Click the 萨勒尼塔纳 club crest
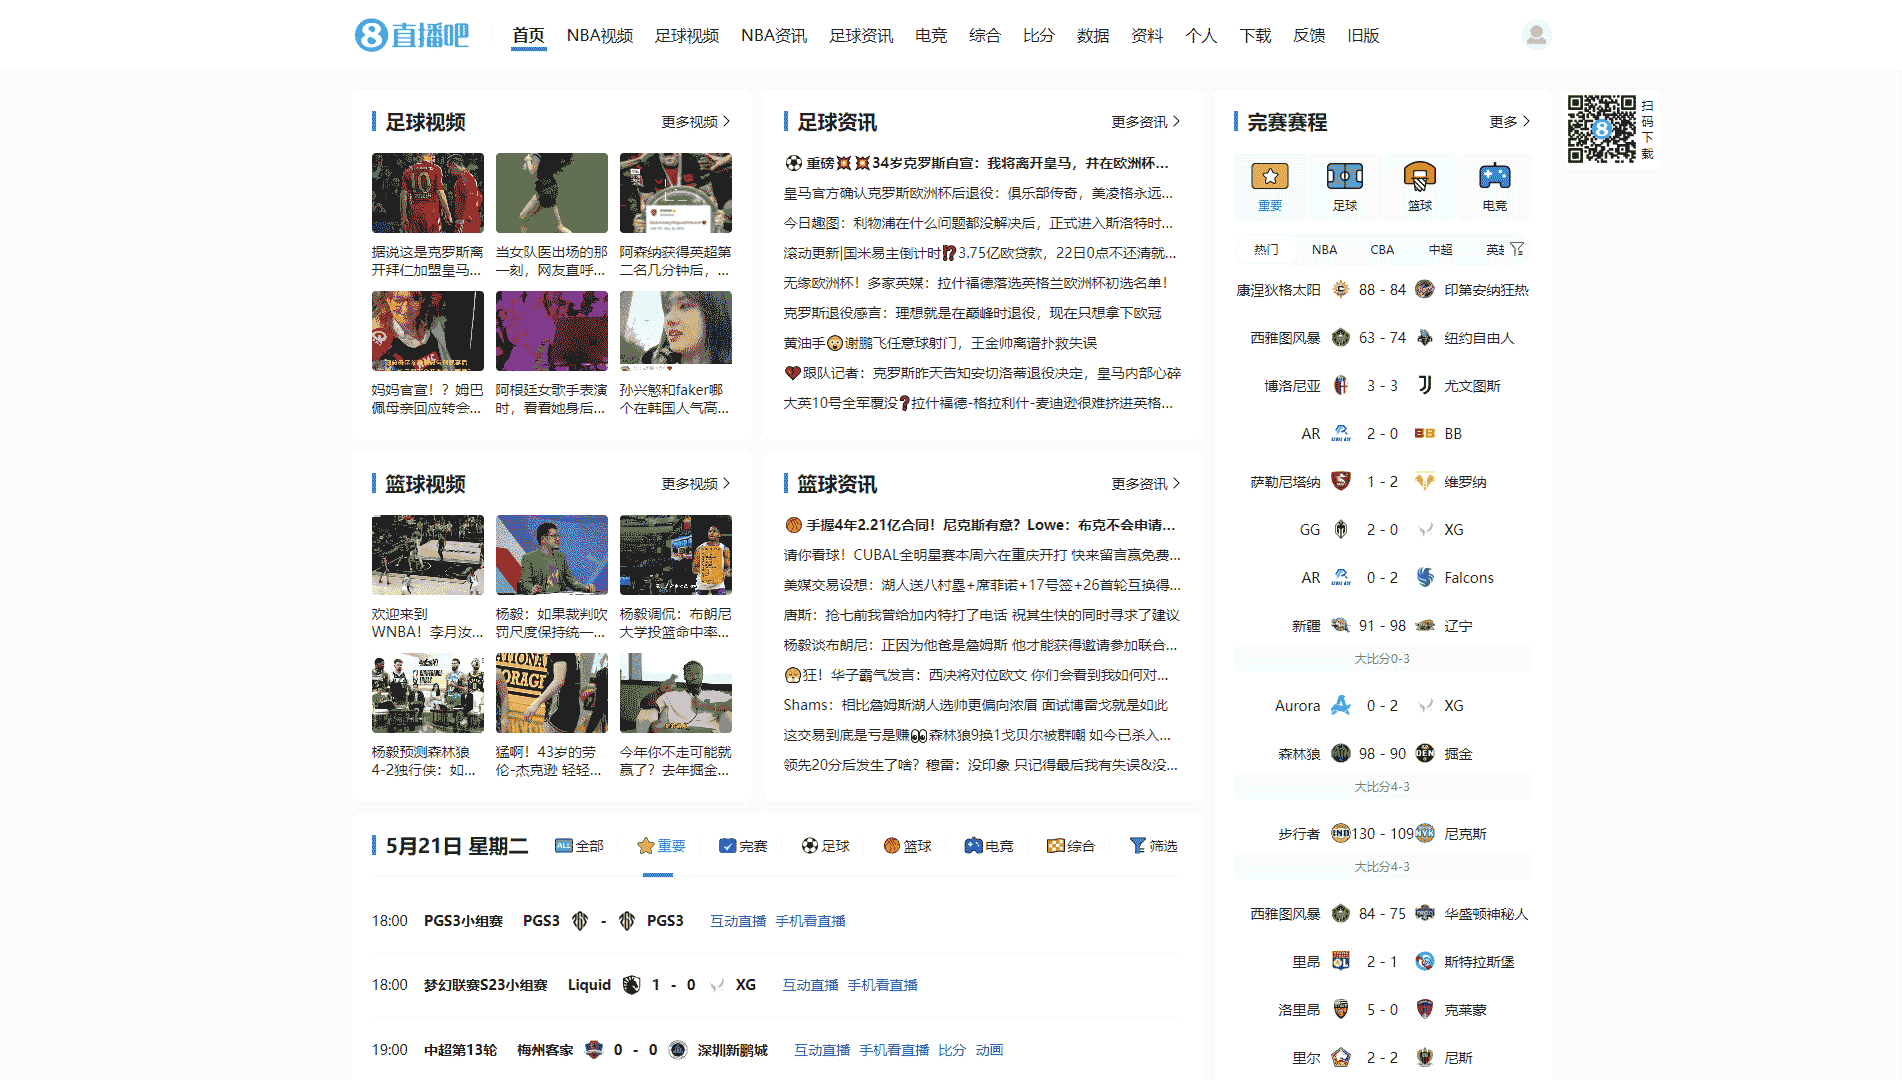Image resolution: width=1902 pixels, height=1080 pixels. (1341, 482)
